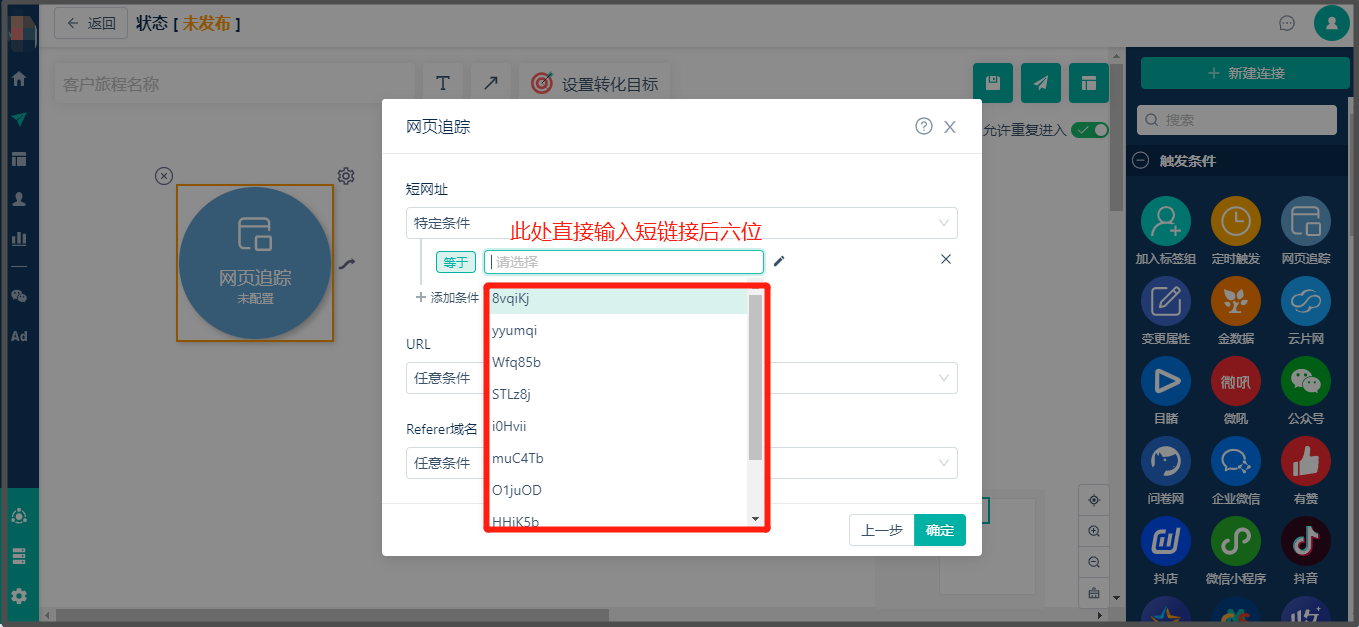Click the 搜索 search box
1359x627 pixels.
[x=1237, y=119]
